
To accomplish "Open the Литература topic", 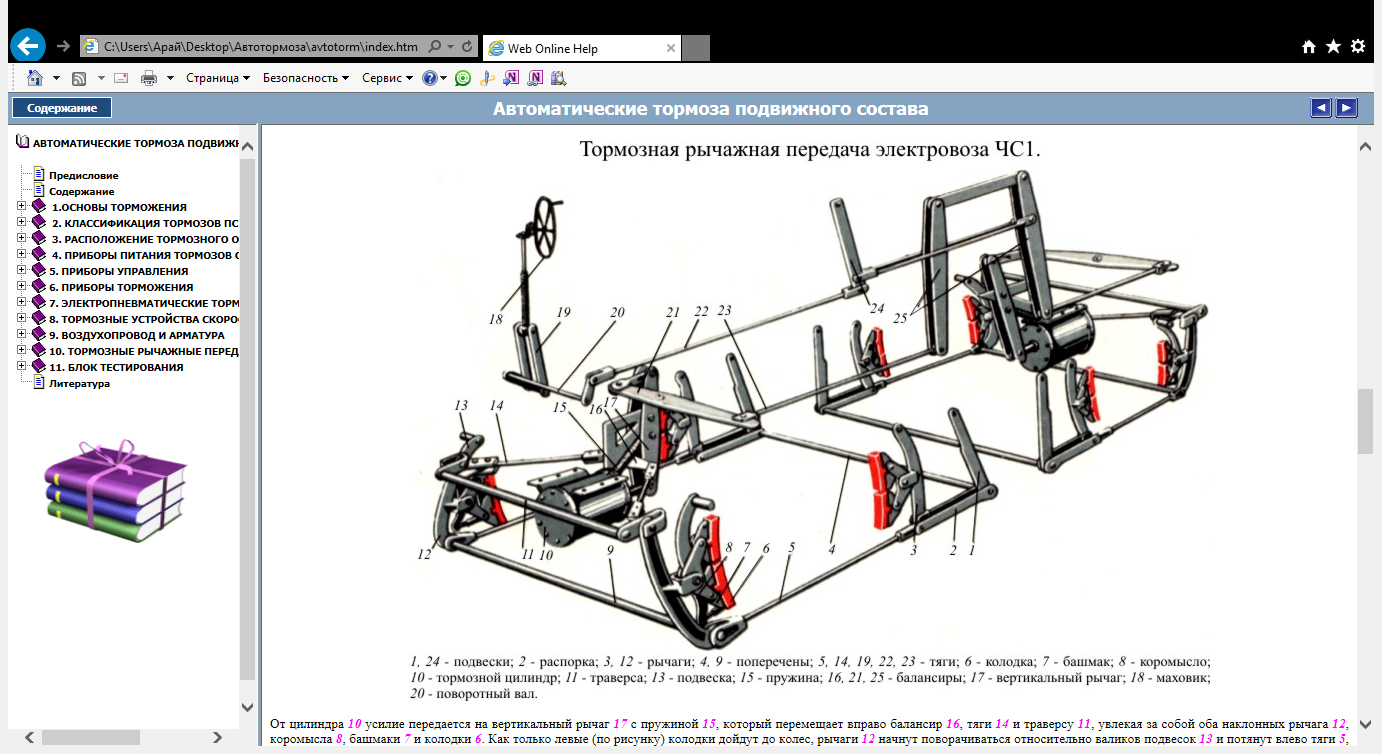I will pyautogui.click(x=80, y=383).
